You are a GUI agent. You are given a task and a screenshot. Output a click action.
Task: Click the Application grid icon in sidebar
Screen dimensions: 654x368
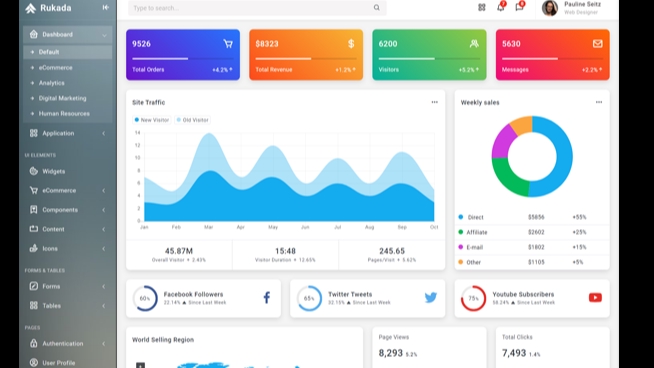click(33, 133)
